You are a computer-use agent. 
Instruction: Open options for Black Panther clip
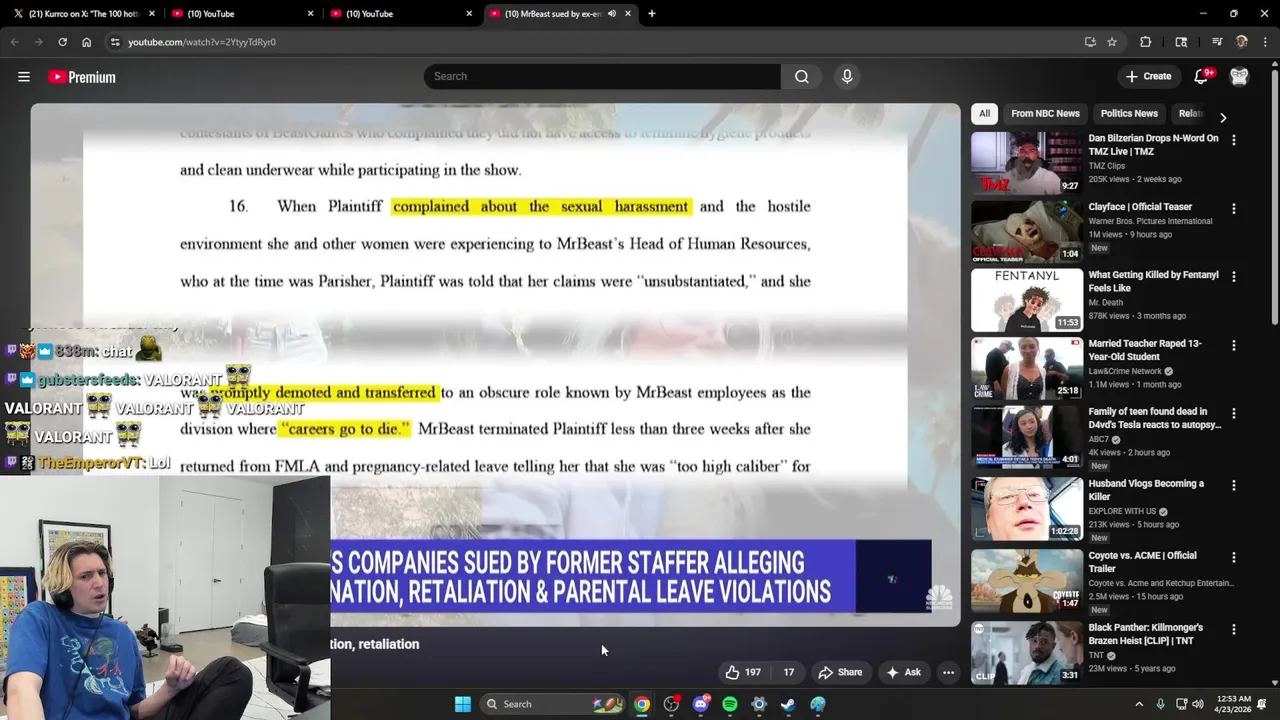point(1233,629)
